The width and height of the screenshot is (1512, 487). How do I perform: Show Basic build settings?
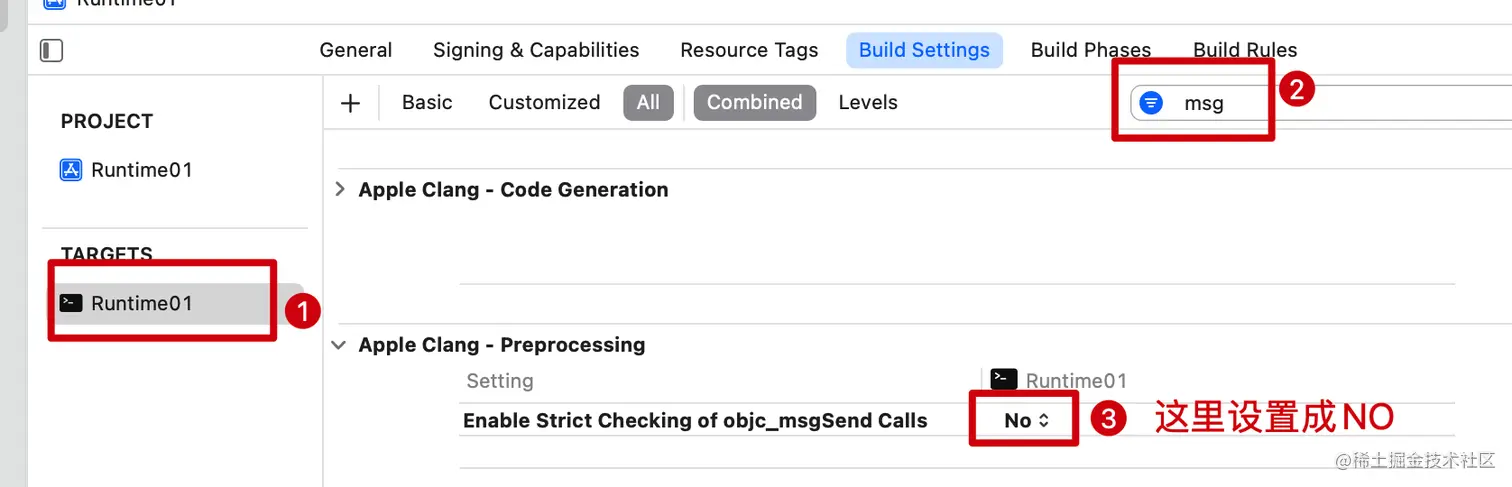(427, 103)
